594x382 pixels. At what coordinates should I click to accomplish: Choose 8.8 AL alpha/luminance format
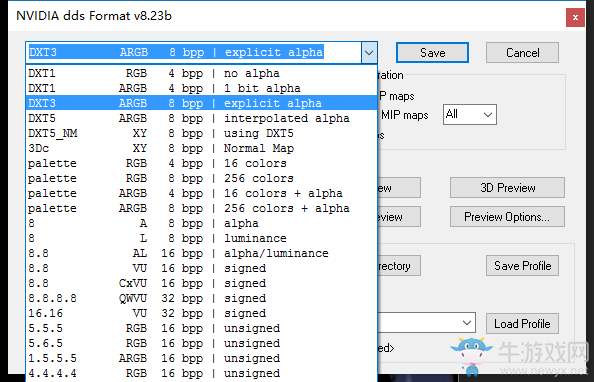201,253
